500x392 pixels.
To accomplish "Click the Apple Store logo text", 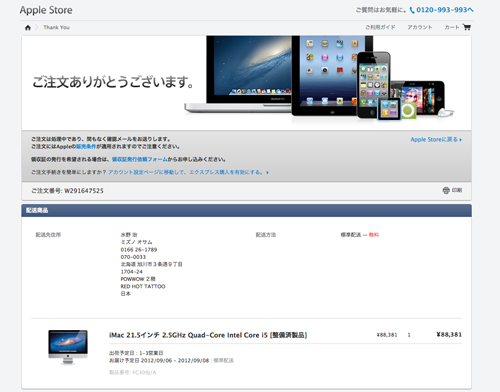I will pyautogui.click(x=46, y=10).
